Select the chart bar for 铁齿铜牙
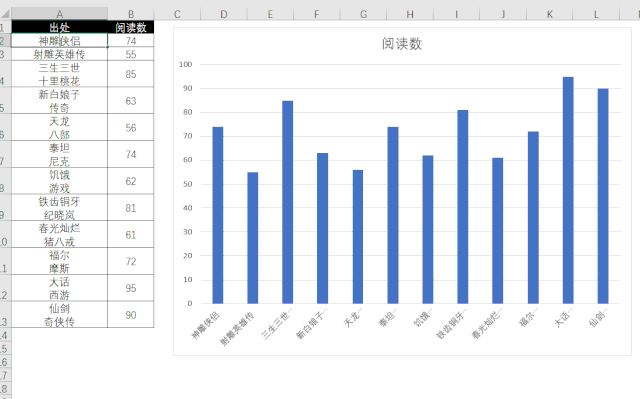This screenshot has width=640, height=399. click(x=463, y=207)
